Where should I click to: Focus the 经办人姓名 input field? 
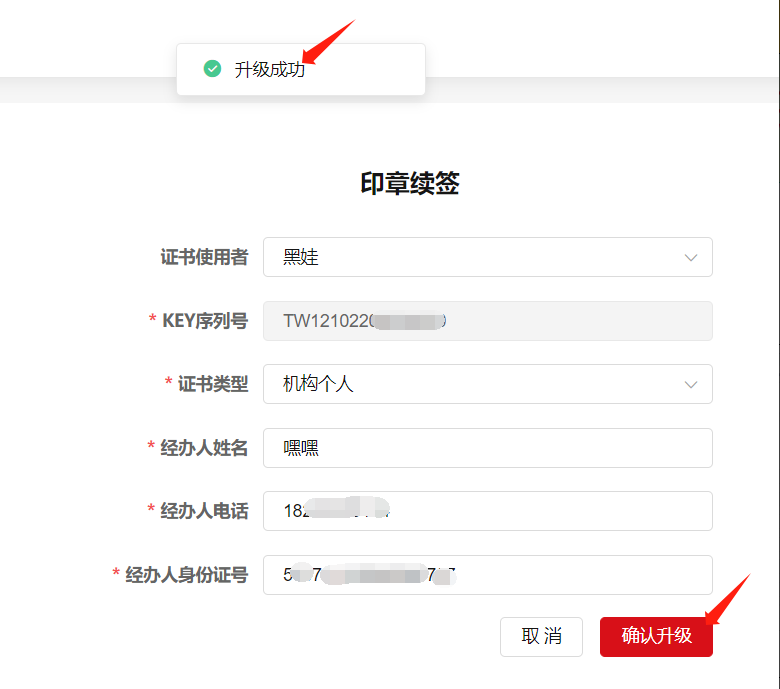[x=487, y=448]
